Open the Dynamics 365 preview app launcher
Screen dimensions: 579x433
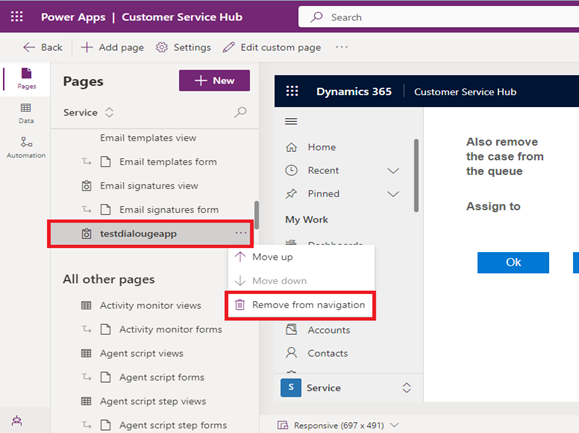click(x=292, y=91)
